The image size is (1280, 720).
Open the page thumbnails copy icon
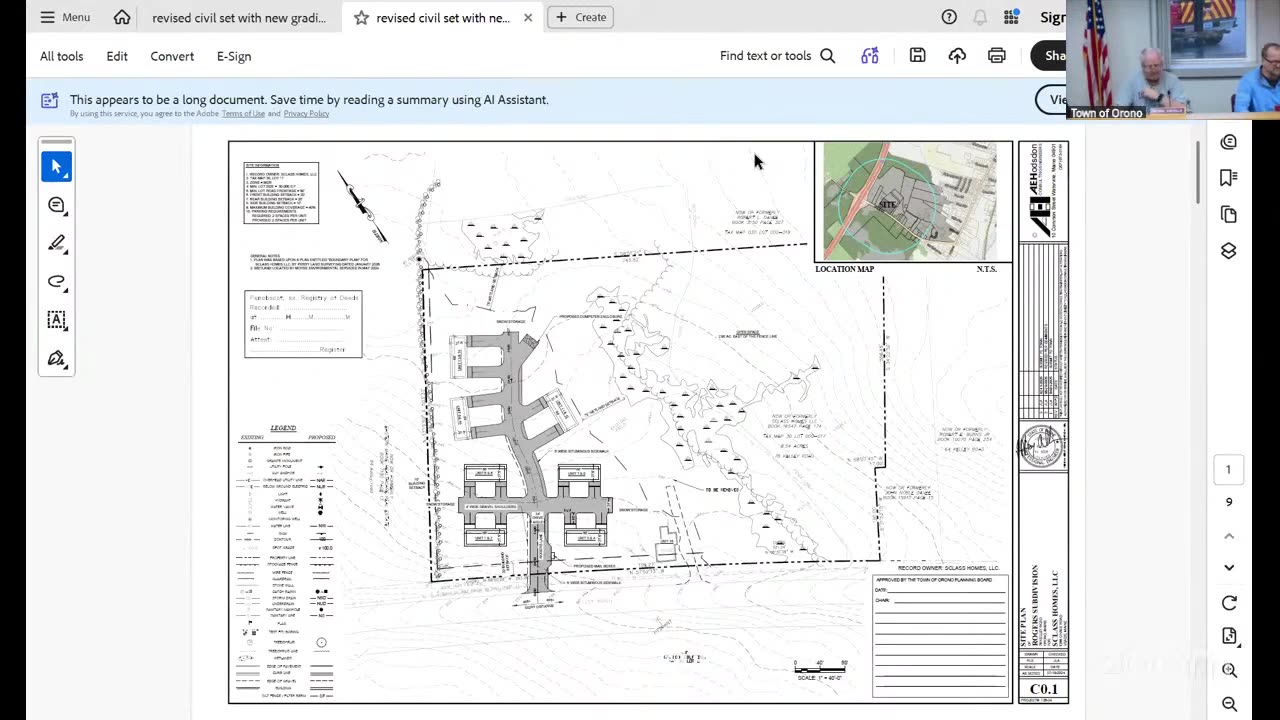[1229, 214]
